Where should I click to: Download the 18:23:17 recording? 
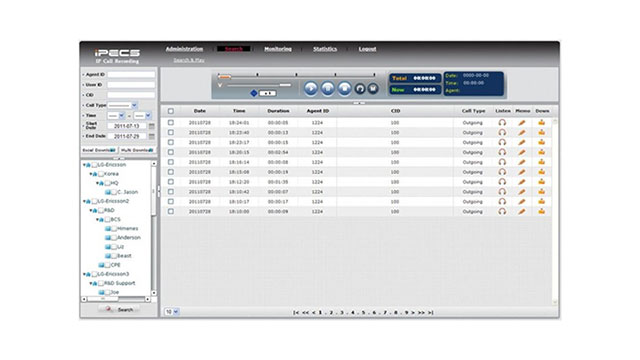coord(541,142)
